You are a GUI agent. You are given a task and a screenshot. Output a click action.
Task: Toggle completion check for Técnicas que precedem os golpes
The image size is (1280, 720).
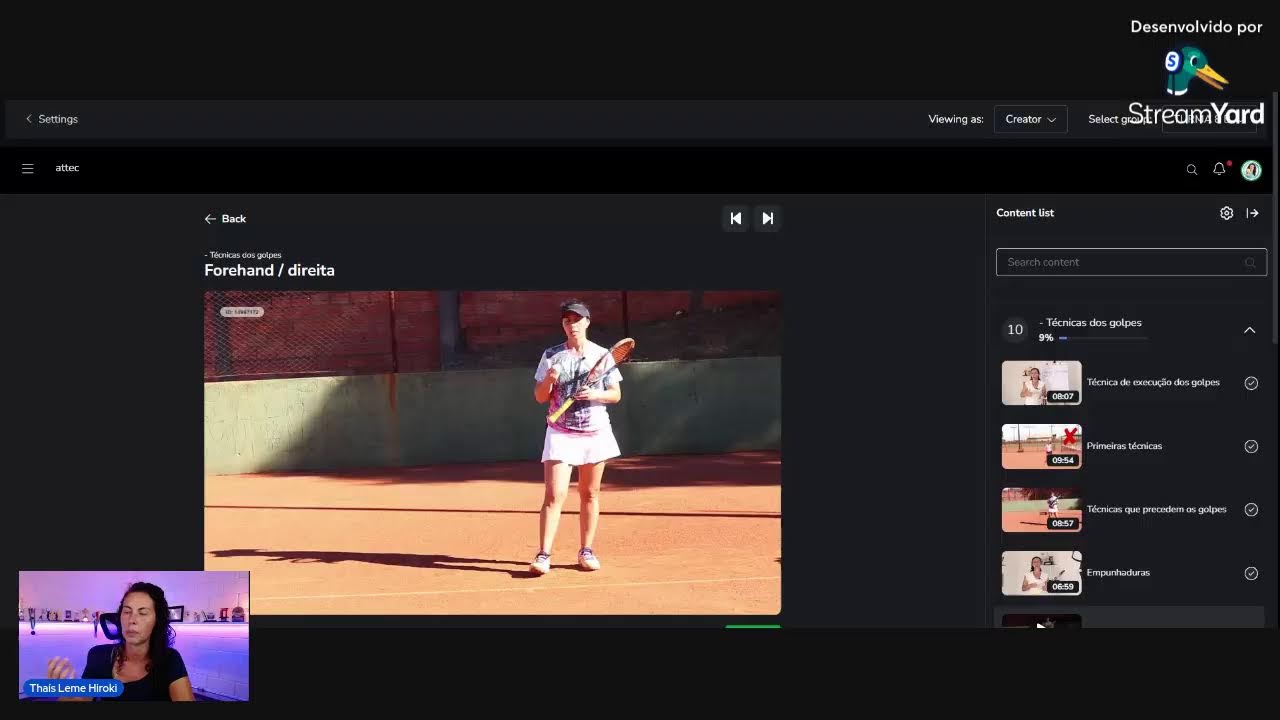pyautogui.click(x=1251, y=510)
